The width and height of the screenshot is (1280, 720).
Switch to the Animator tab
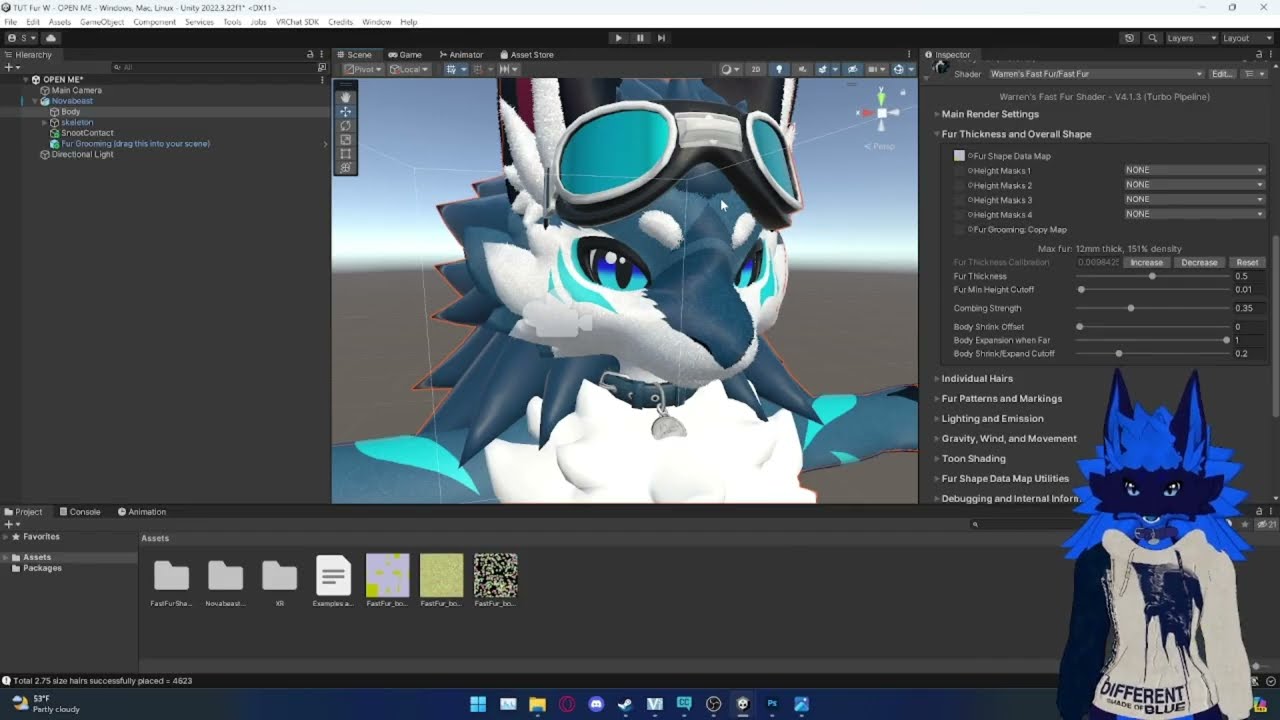(461, 55)
